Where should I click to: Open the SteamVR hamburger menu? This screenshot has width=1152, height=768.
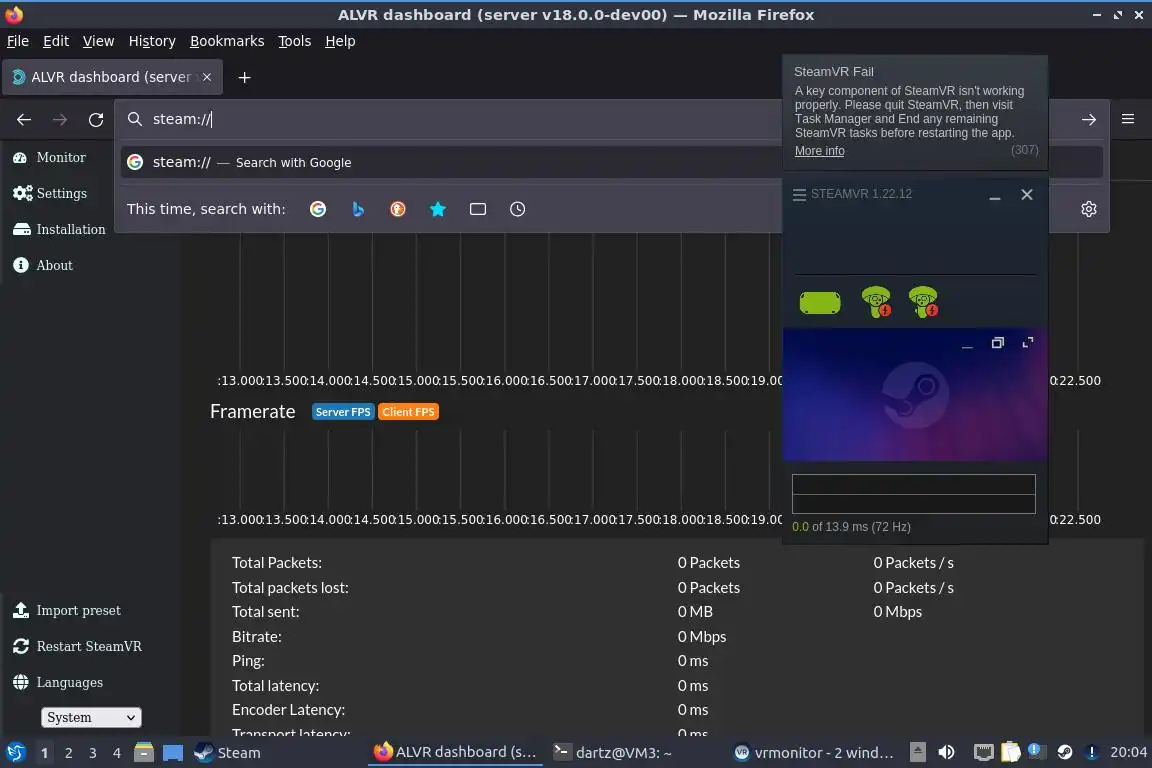799,195
